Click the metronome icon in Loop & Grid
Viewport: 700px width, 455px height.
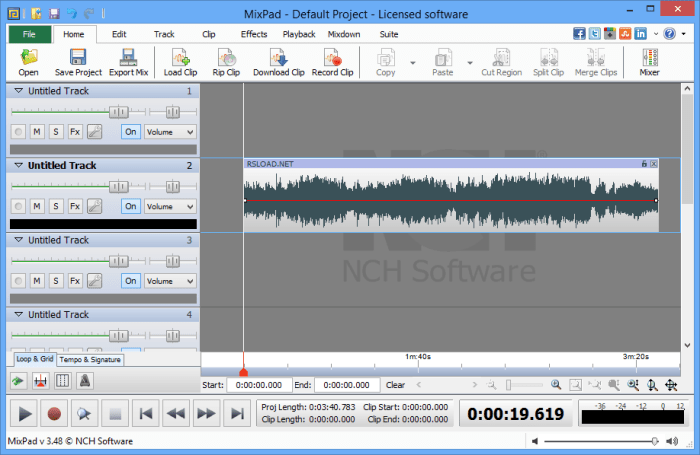click(84, 381)
